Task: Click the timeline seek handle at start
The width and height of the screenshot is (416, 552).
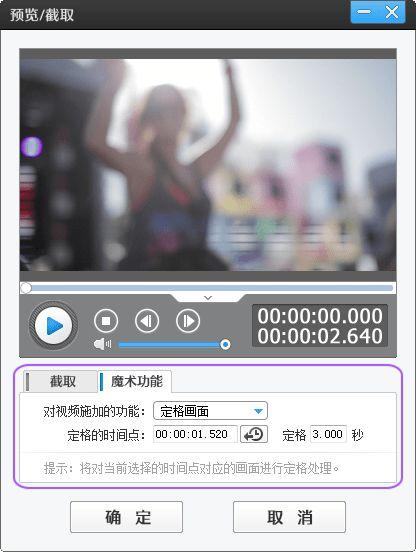Action: pos(26,288)
